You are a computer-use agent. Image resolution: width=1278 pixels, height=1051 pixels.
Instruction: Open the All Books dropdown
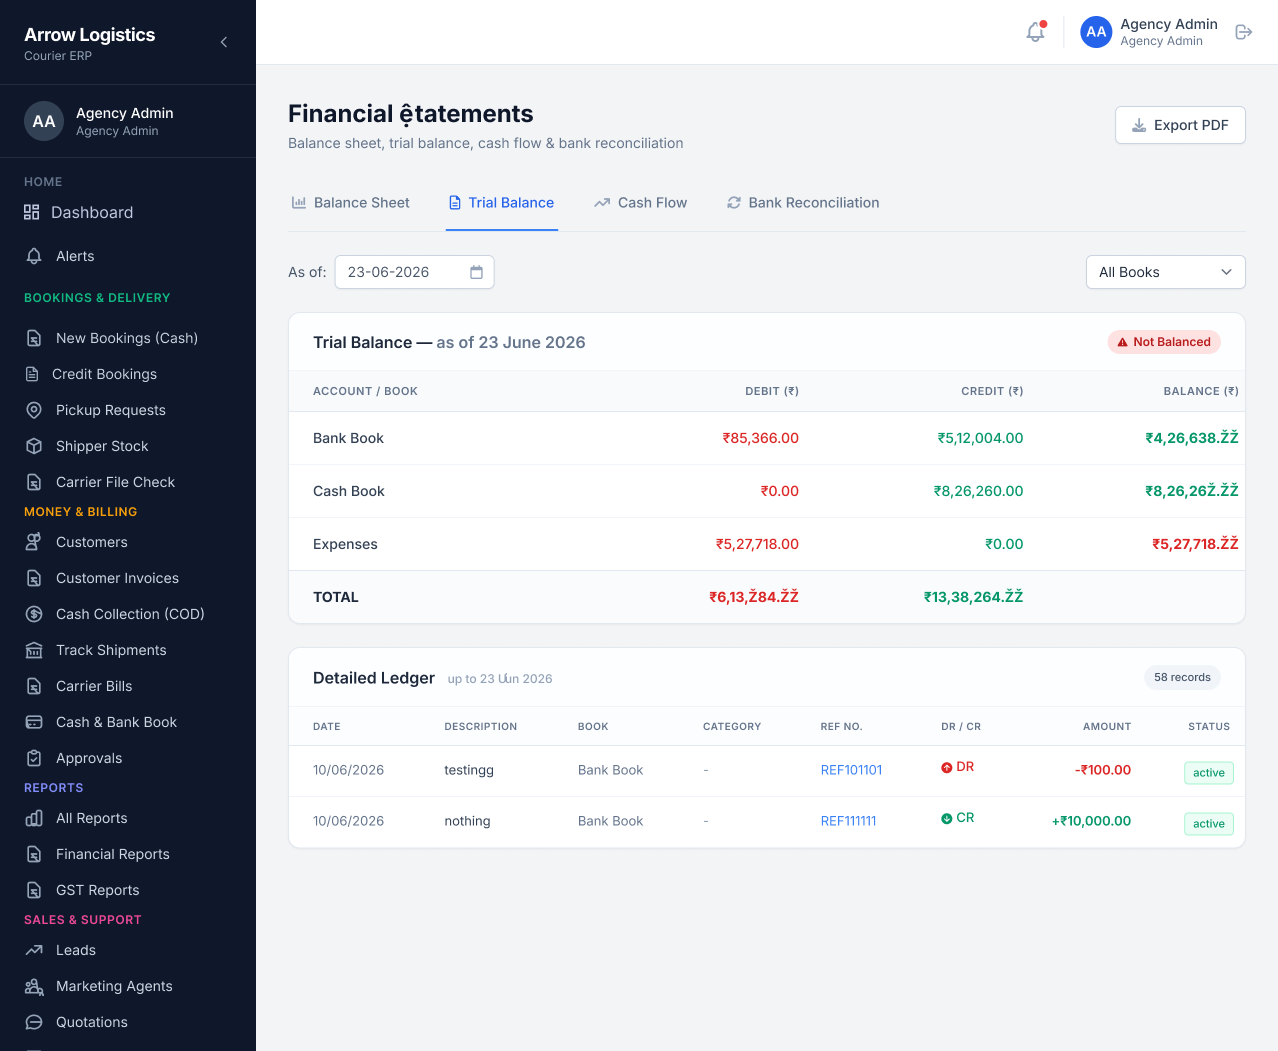(1165, 272)
